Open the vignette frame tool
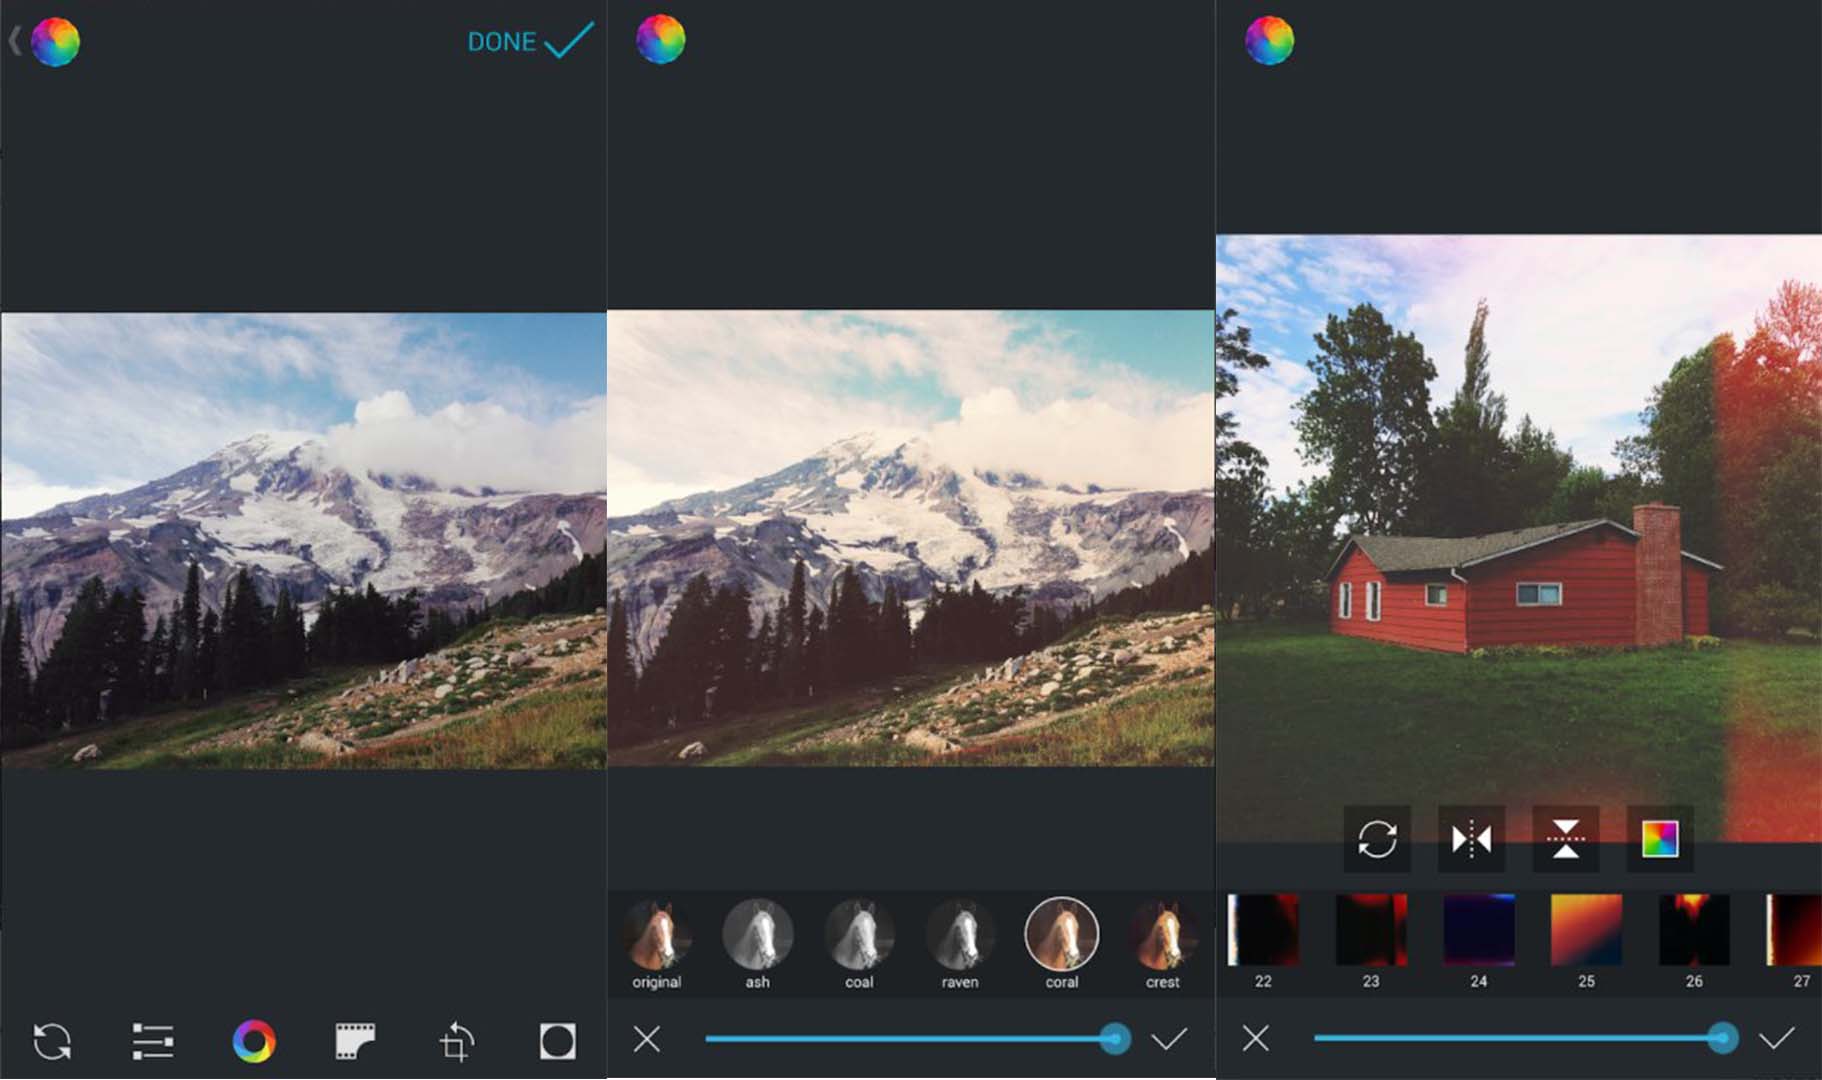The height and width of the screenshot is (1080, 1822). (557, 1041)
